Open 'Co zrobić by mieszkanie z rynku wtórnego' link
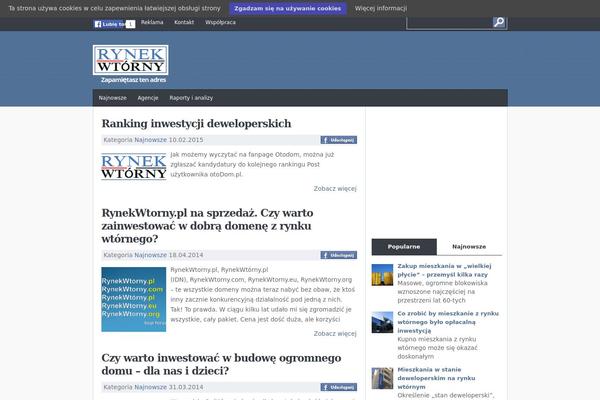The image size is (600, 400). click(448, 322)
